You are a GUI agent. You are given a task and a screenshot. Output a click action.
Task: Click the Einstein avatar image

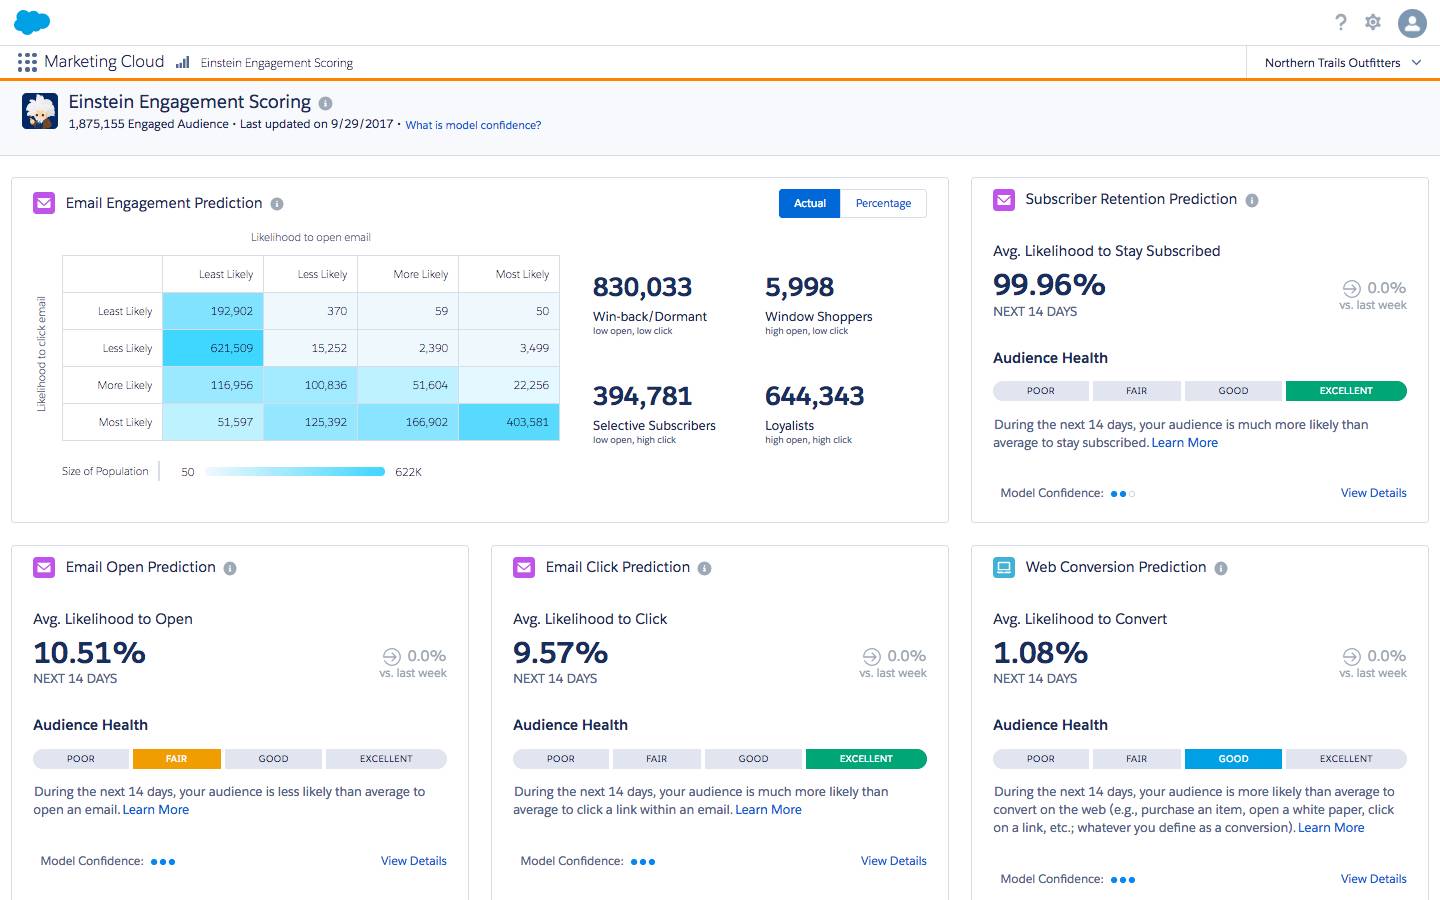tap(40, 110)
